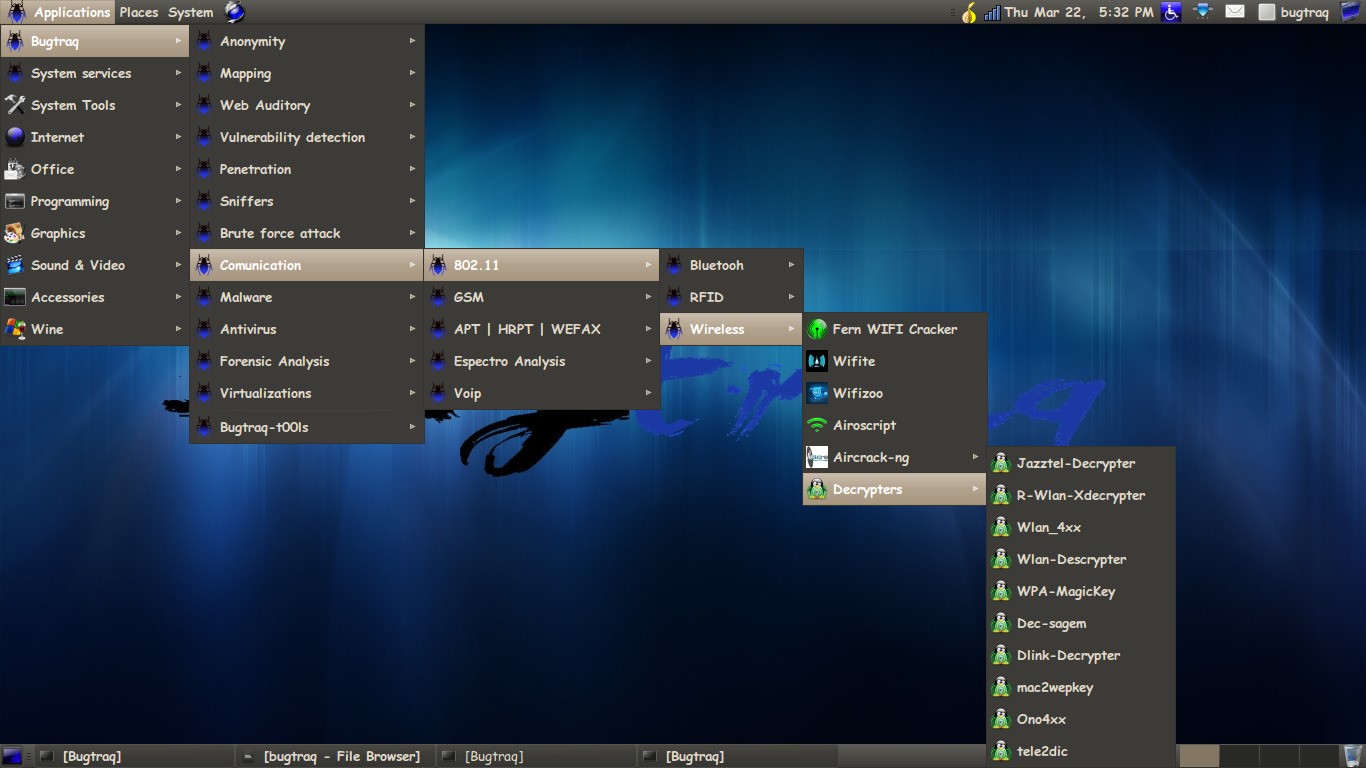
Task: Click the accessibility wheelchair icon in the panel
Action: [1170, 12]
